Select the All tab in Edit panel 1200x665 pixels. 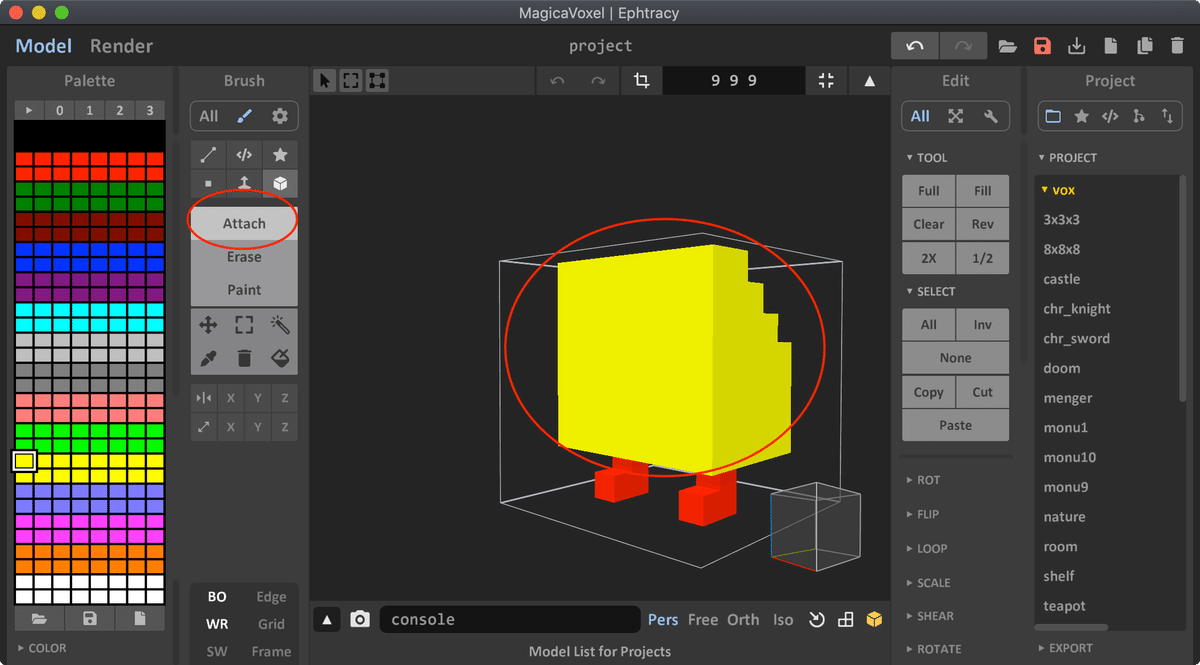[x=920, y=116]
